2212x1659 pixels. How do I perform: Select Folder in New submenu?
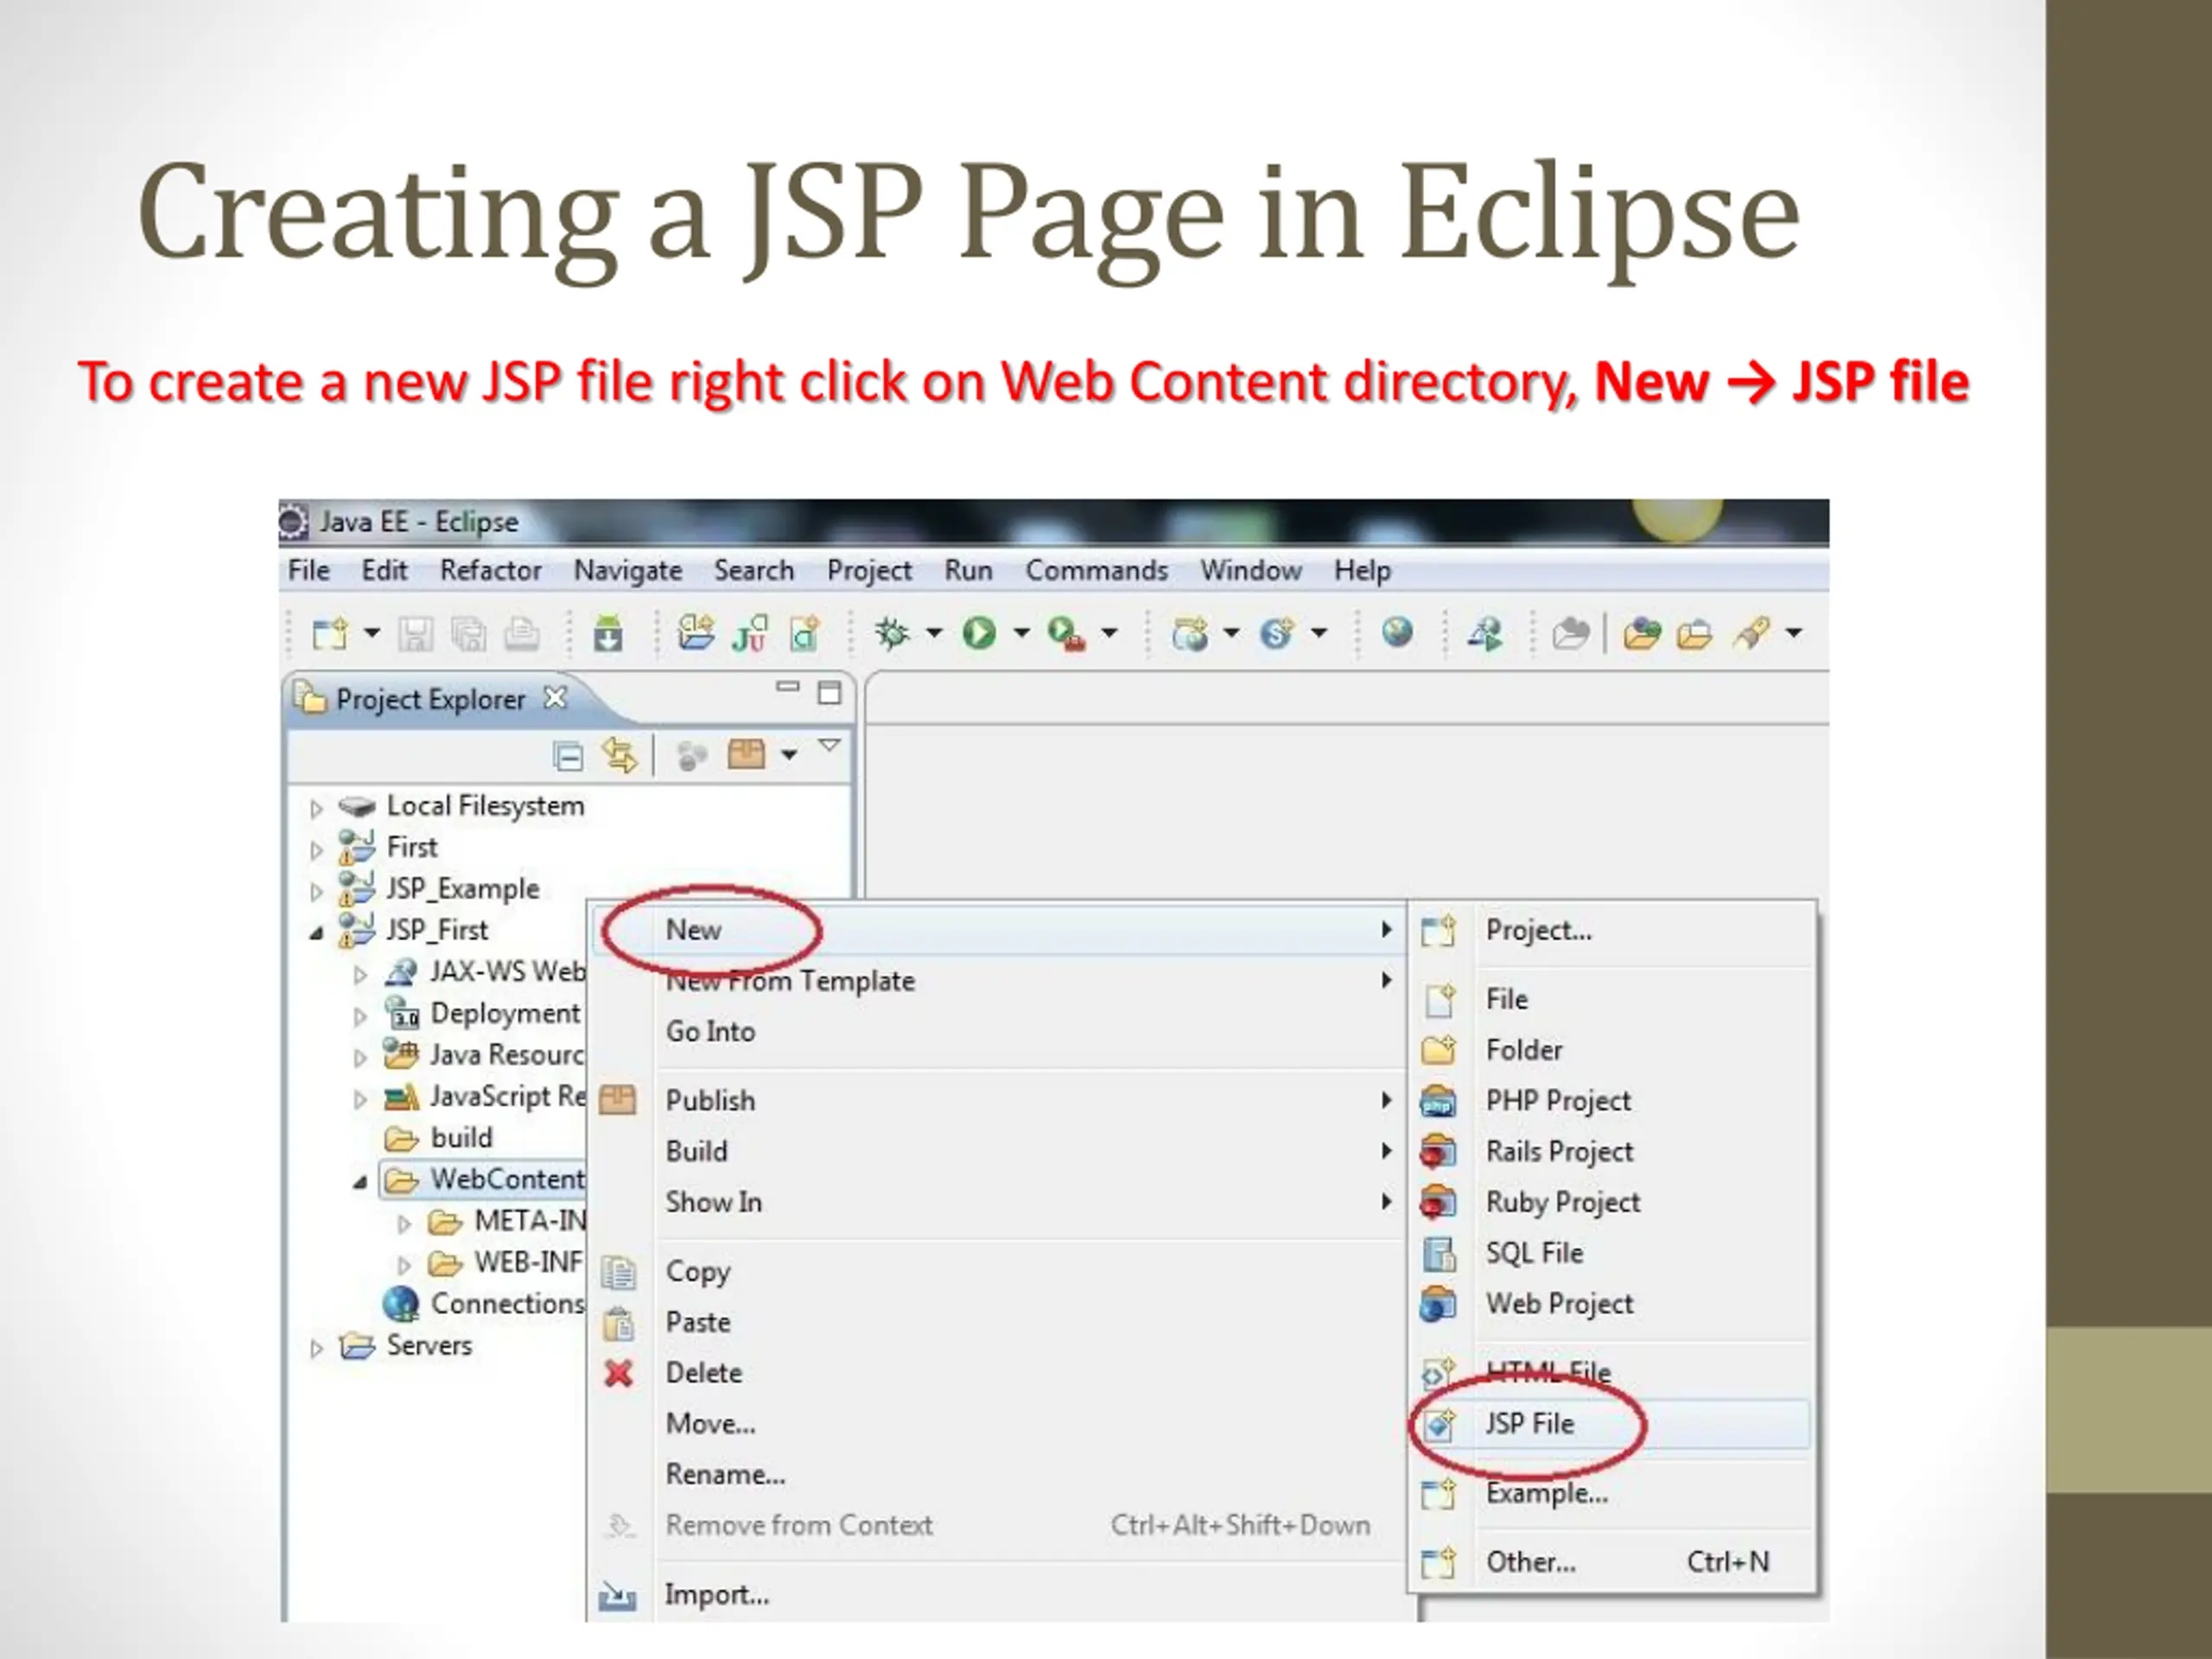pos(1613,1050)
